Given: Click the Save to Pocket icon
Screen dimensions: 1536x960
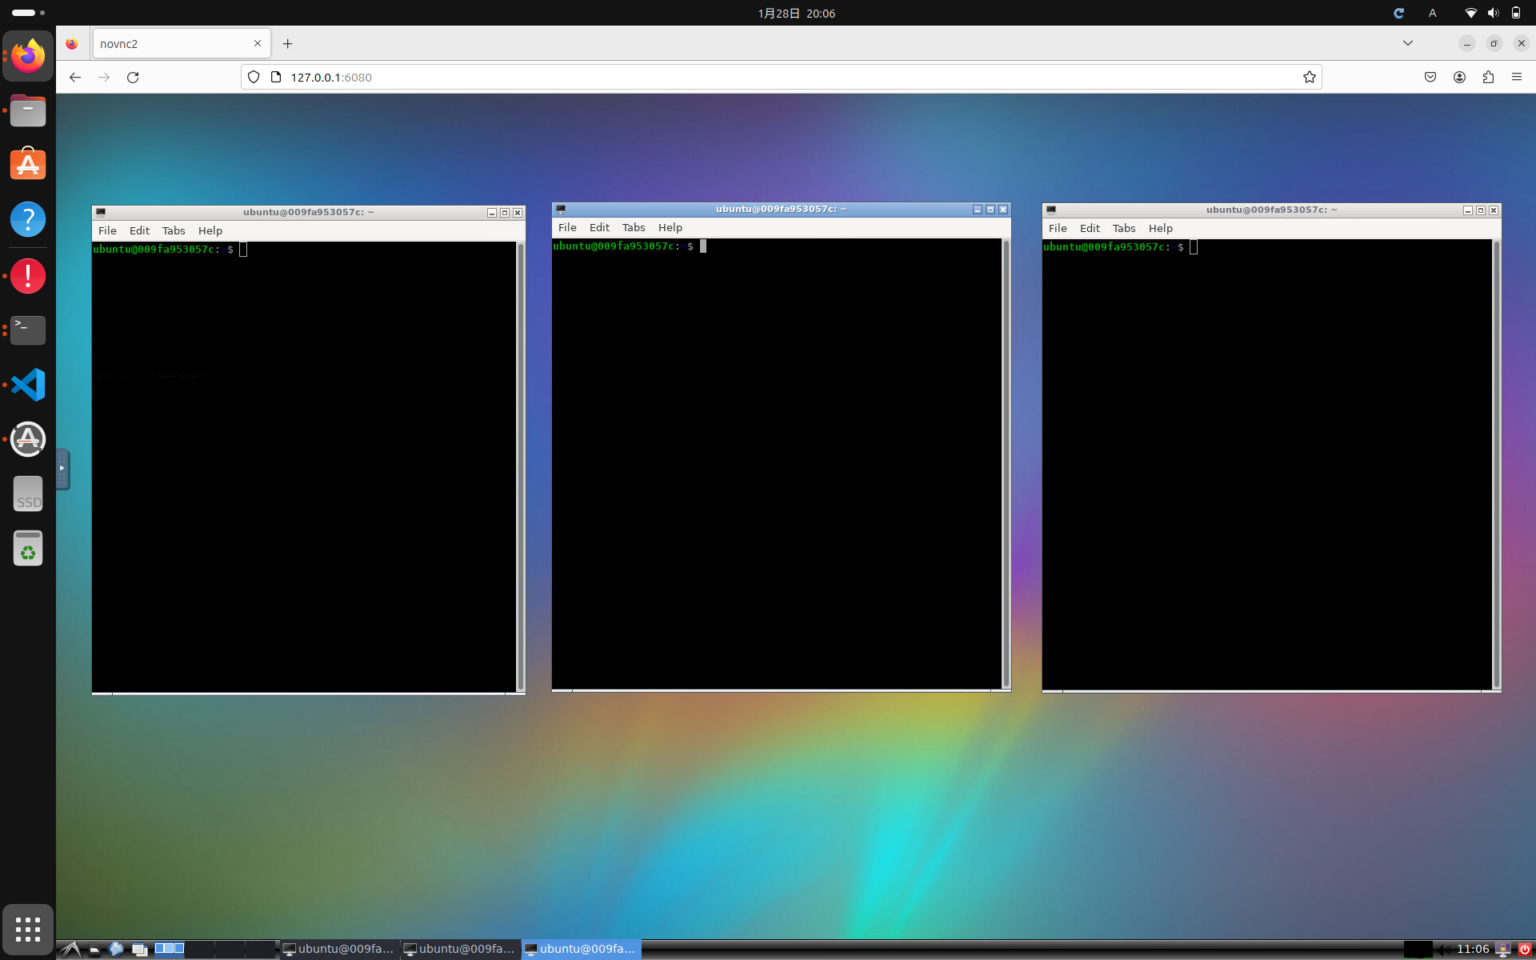Looking at the screenshot, I should pyautogui.click(x=1430, y=77).
